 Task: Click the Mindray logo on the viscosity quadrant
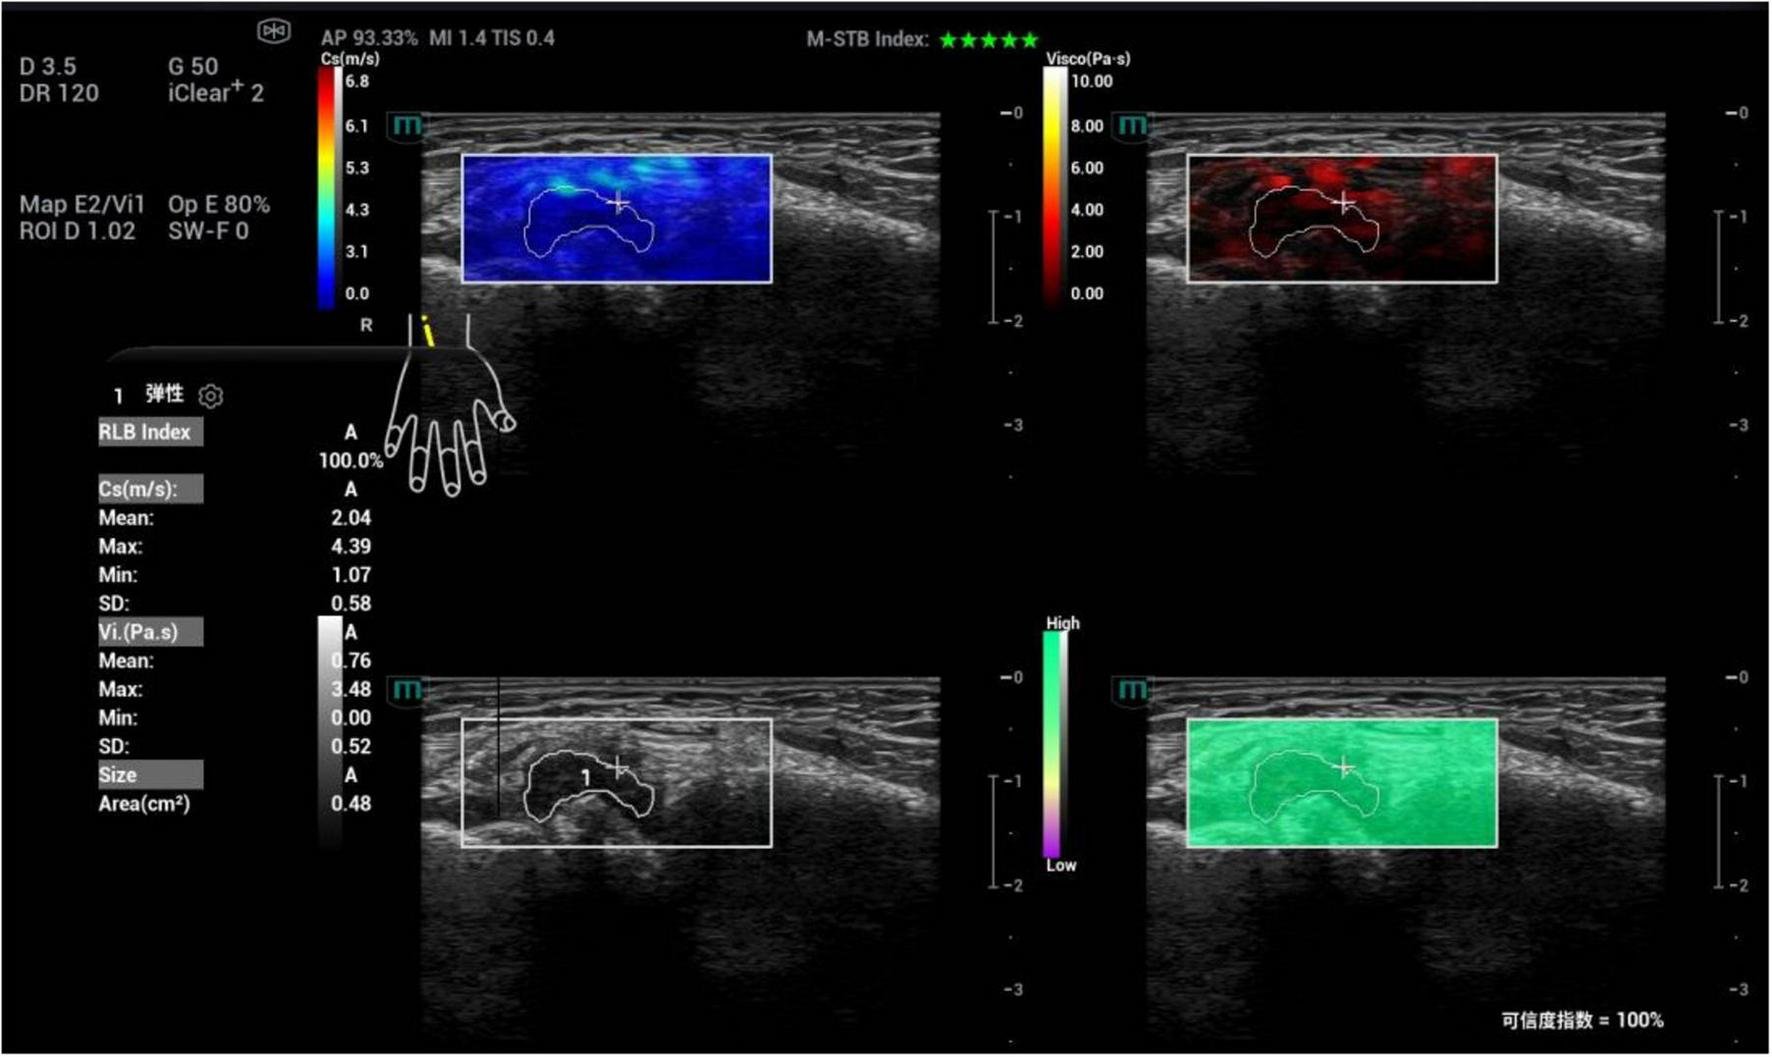[1131, 127]
